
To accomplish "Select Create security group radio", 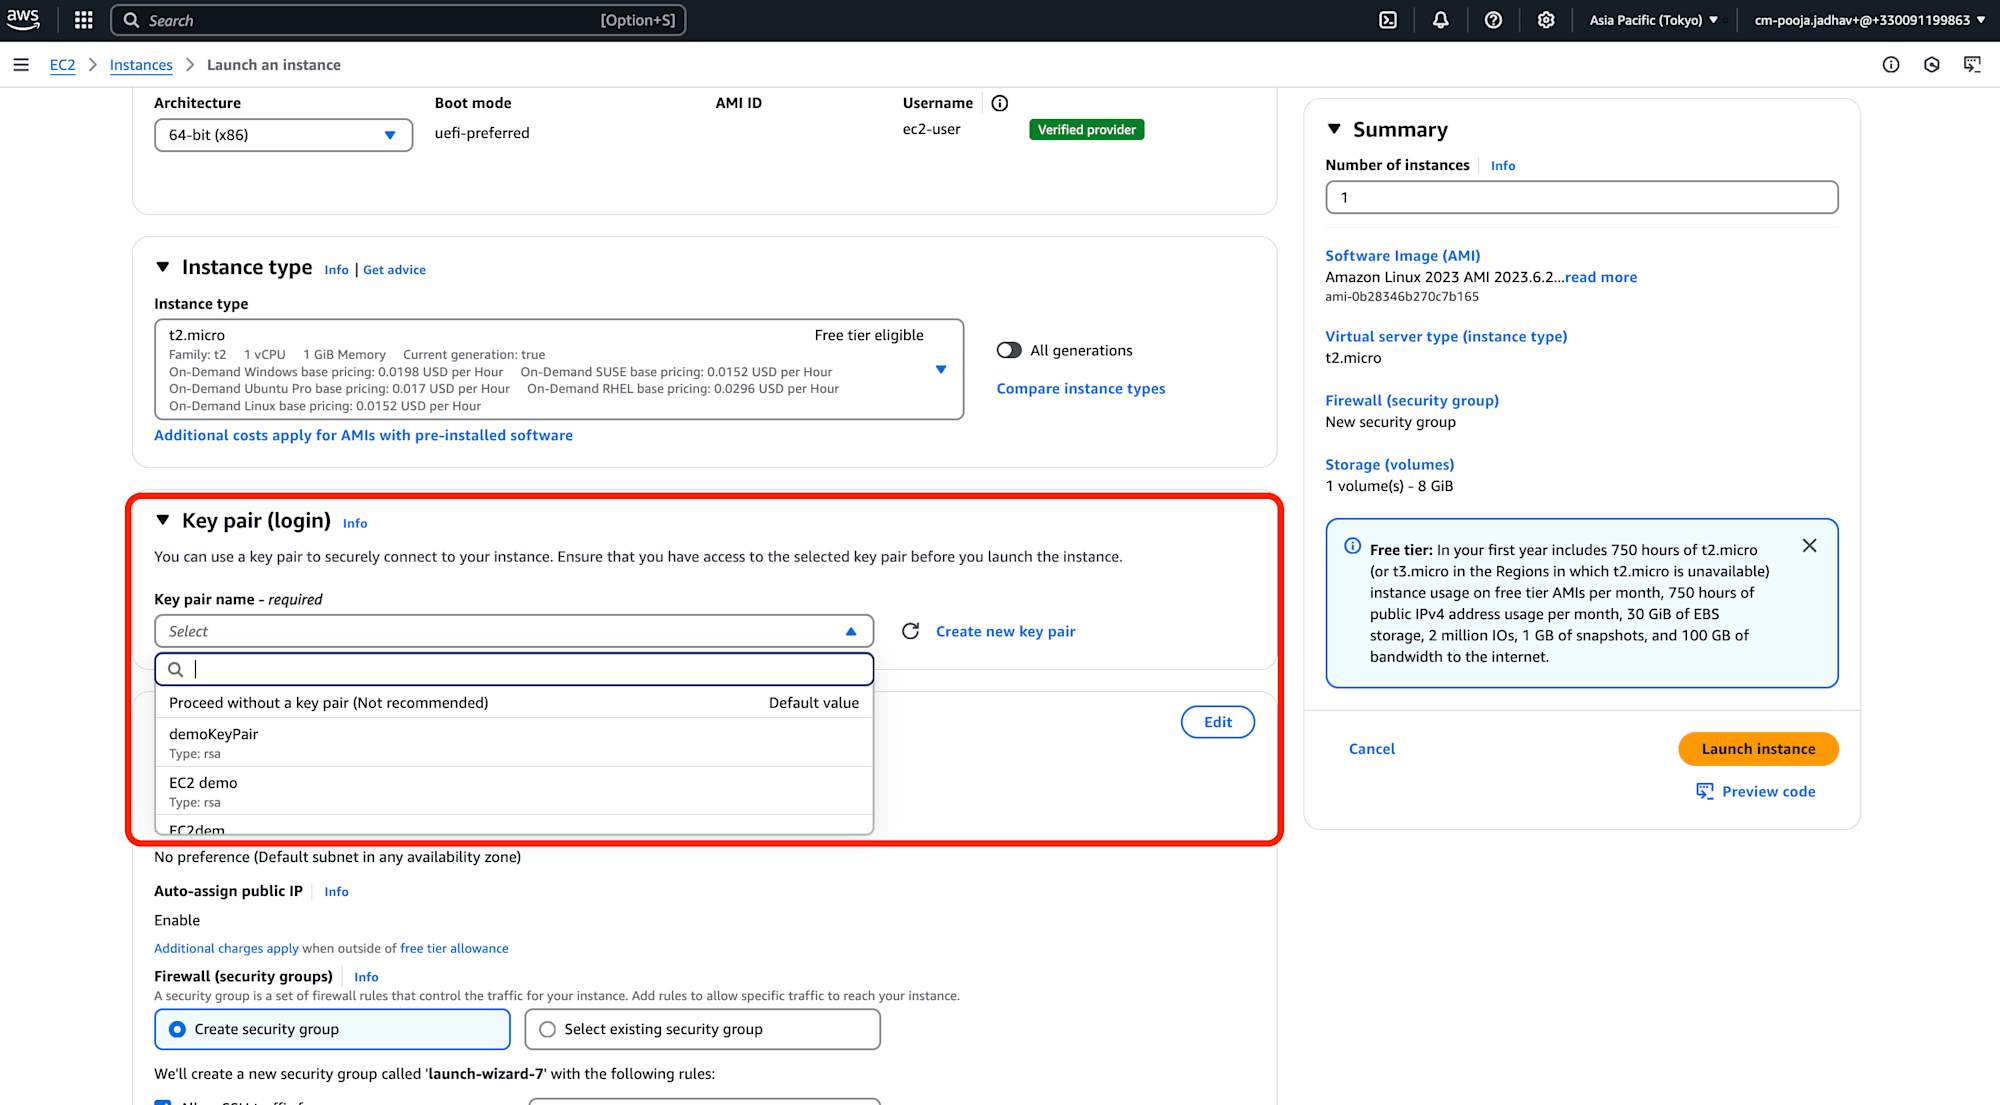I will (x=177, y=1029).
